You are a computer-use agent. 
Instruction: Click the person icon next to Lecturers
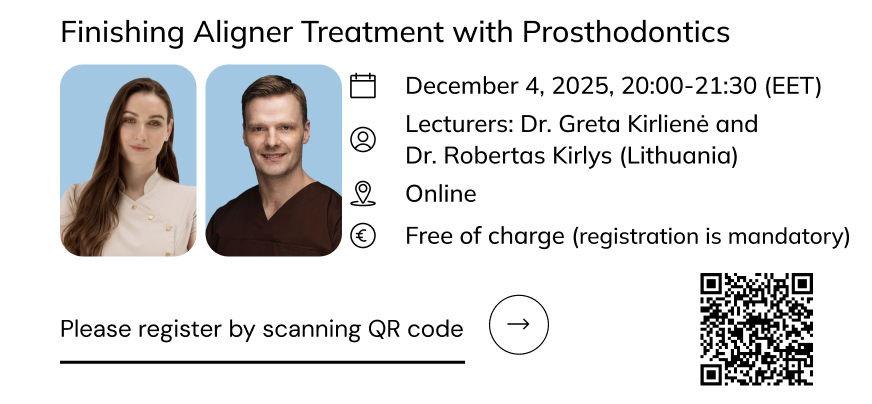pos(363,139)
